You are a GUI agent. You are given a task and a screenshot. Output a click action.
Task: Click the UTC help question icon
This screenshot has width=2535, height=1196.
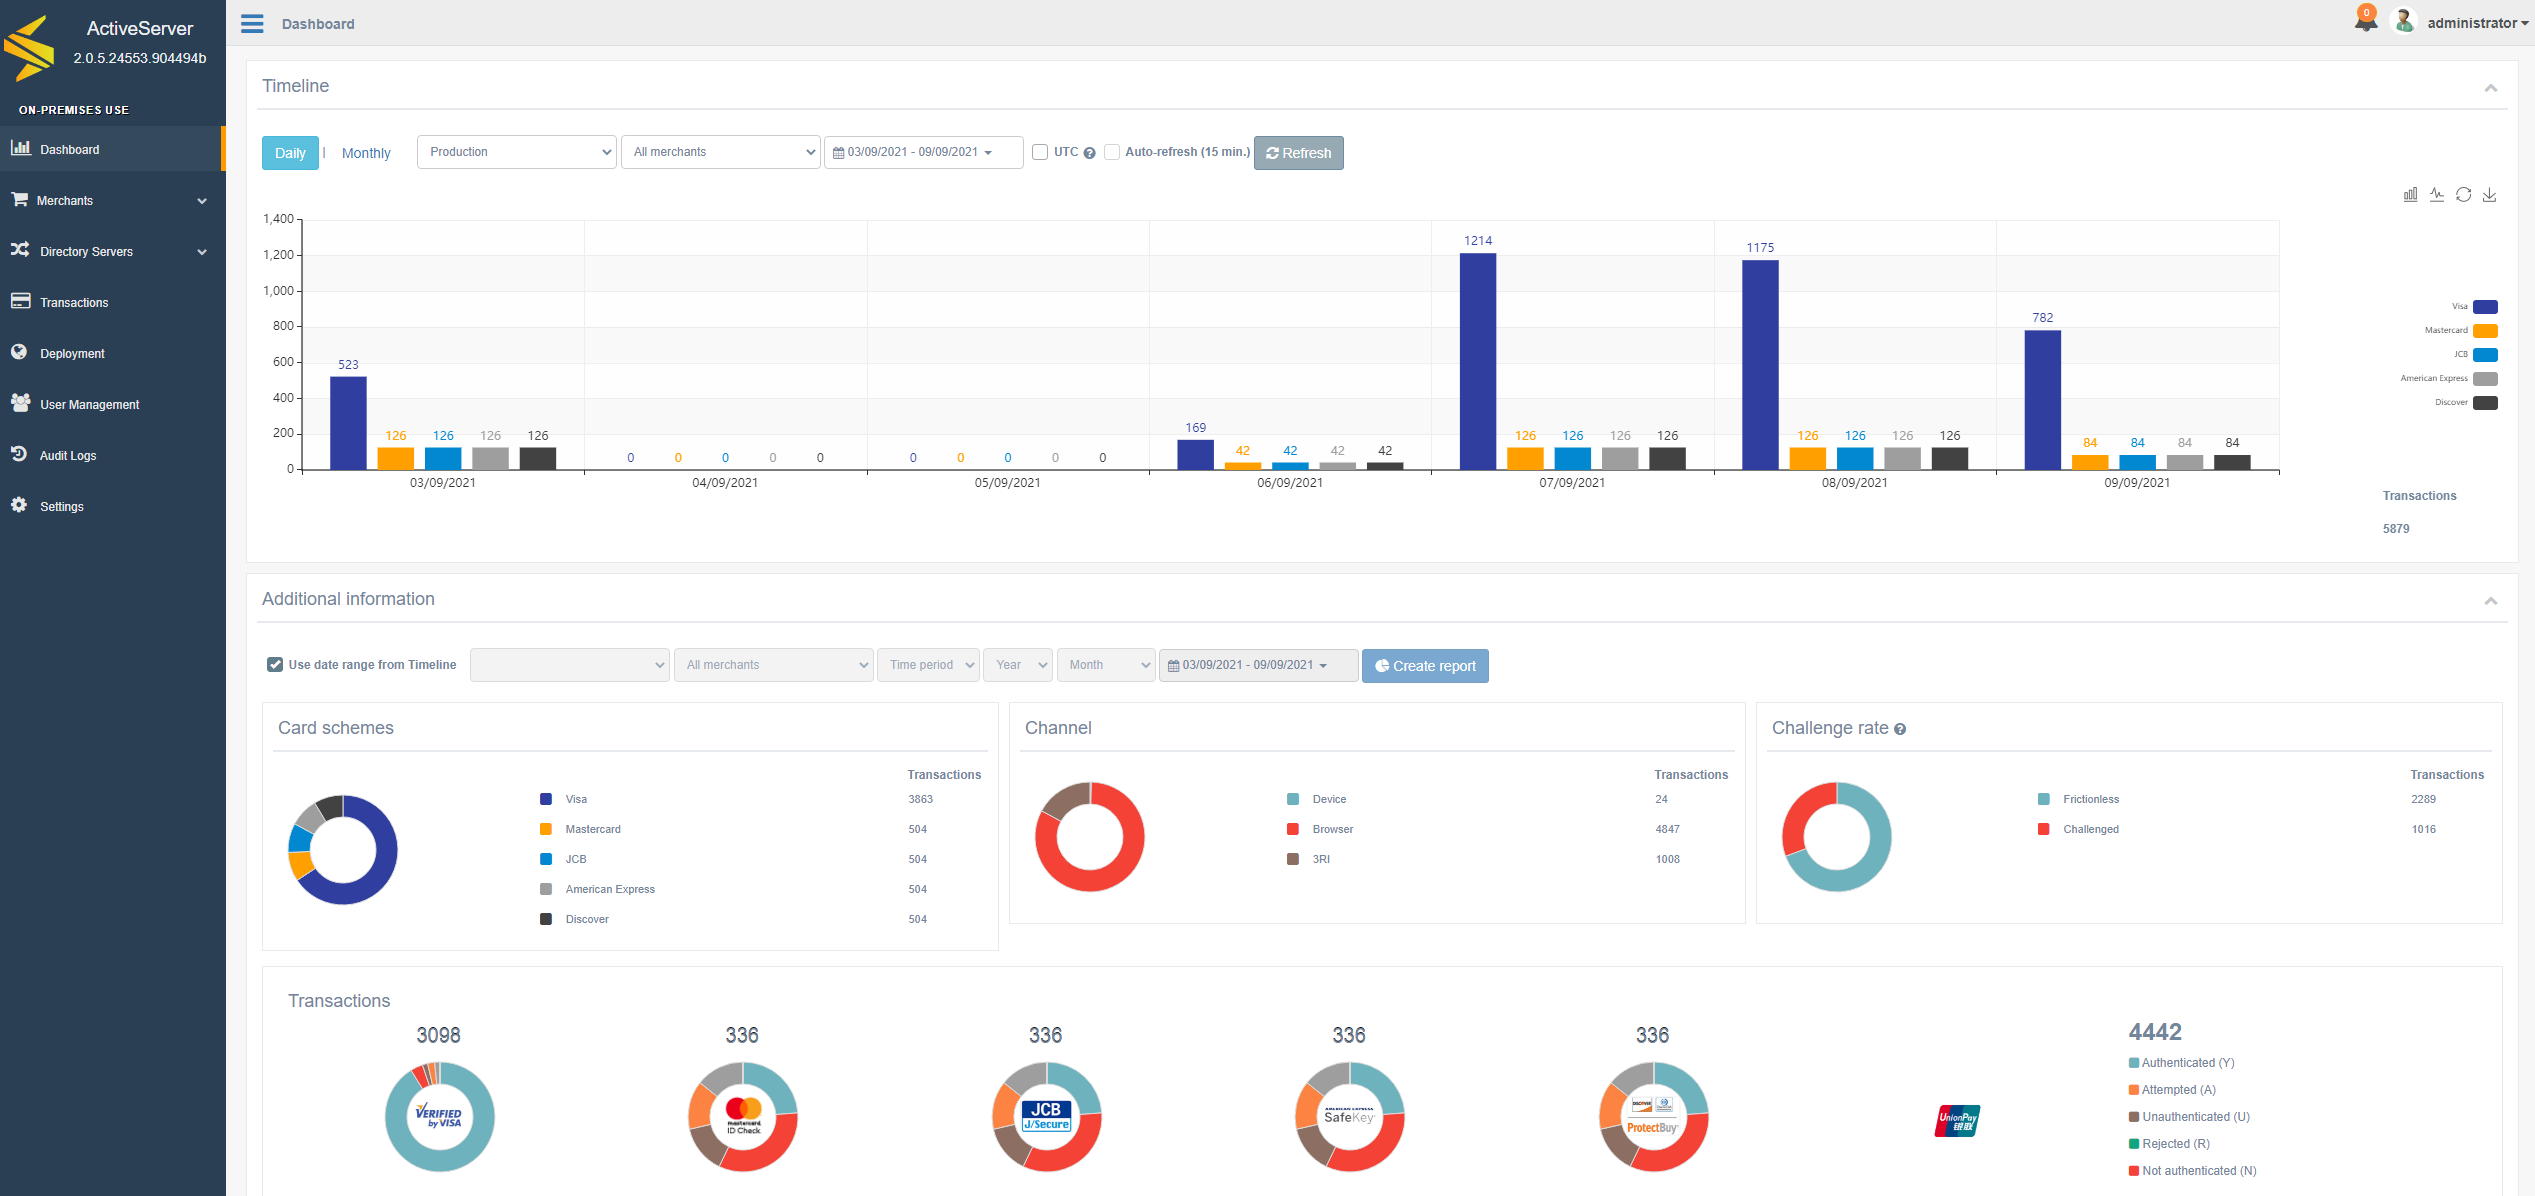coord(1089,153)
